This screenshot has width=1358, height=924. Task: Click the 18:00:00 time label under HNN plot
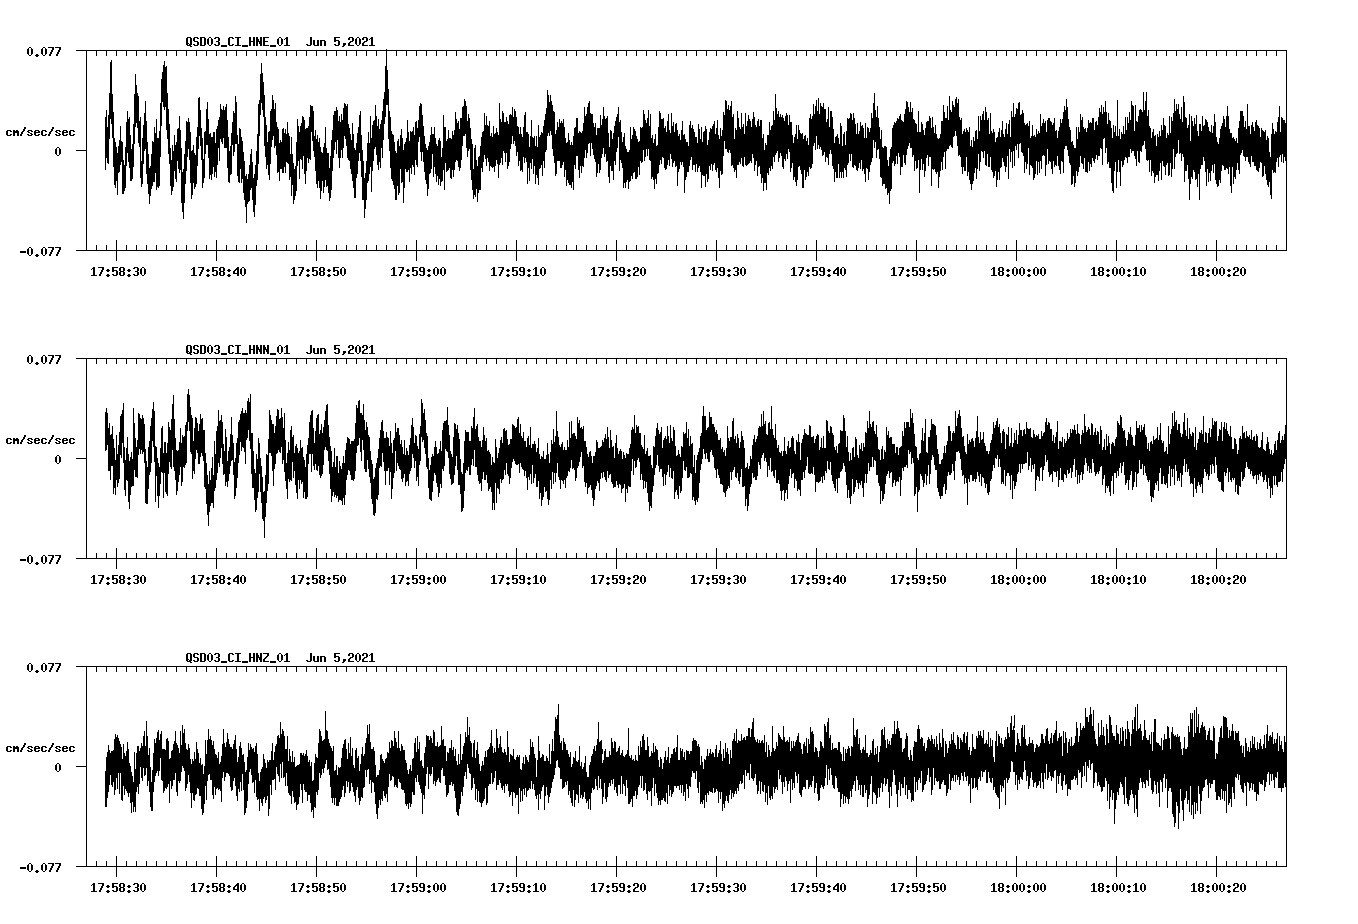(1018, 580)
